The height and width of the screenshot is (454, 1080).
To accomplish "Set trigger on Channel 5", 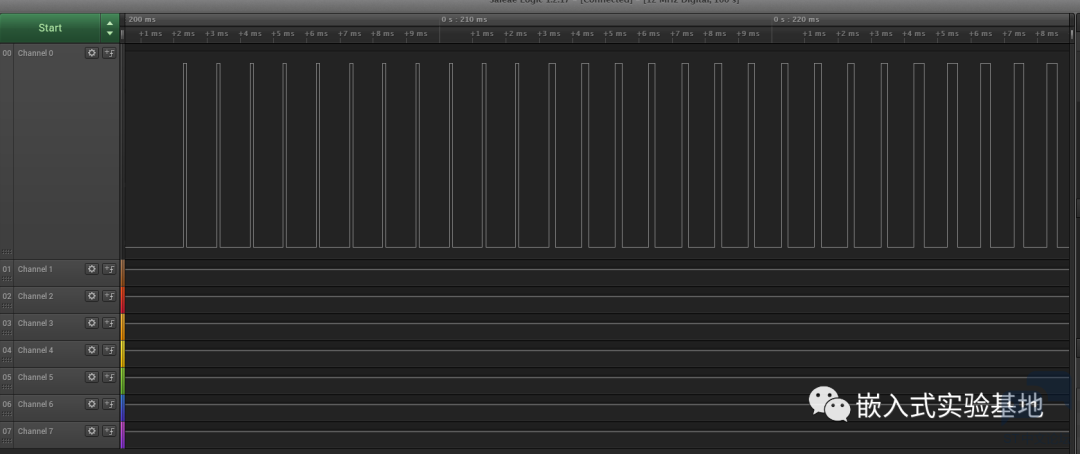I will (109, 377).
